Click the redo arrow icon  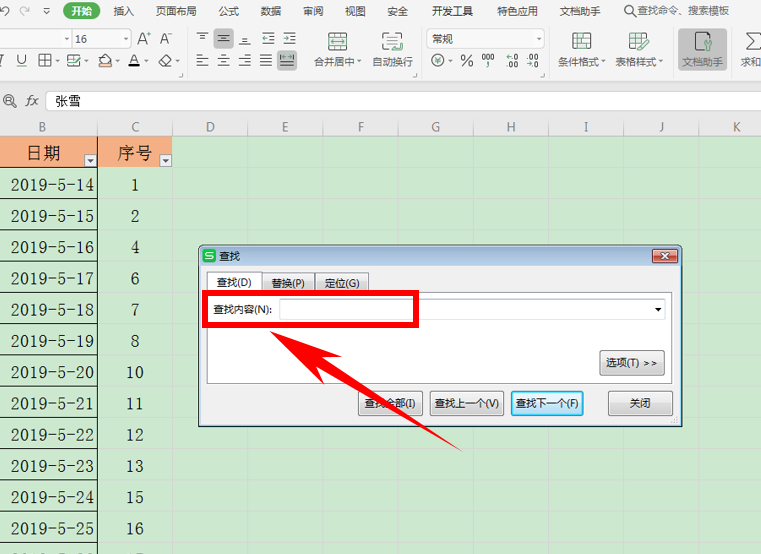[25, 11]
